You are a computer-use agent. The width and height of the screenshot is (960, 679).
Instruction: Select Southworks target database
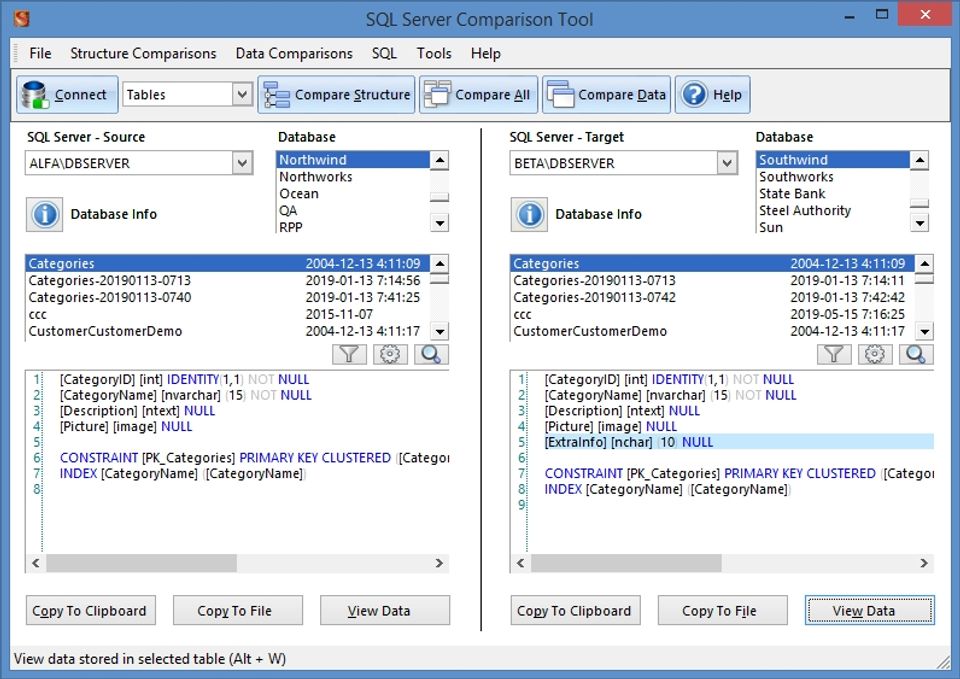tap(833, 177)
